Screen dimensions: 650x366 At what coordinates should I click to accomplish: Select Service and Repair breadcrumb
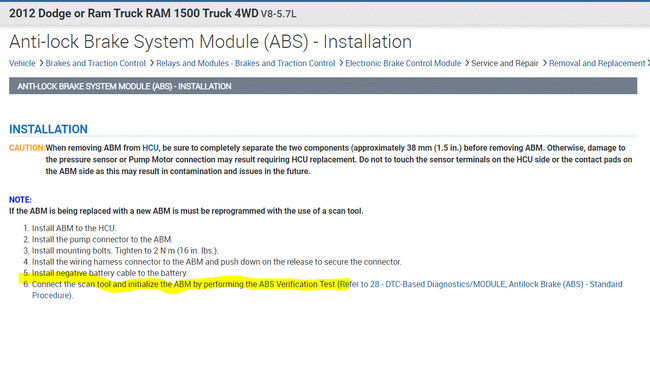pos(504,63)
